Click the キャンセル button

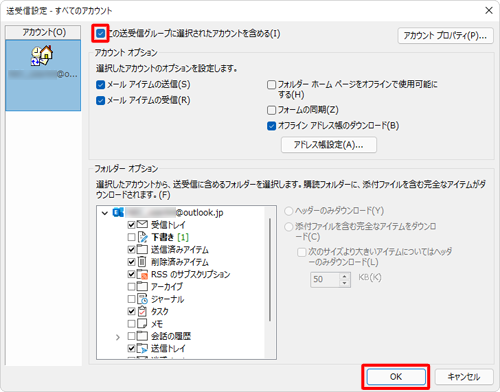pos(464,377)
